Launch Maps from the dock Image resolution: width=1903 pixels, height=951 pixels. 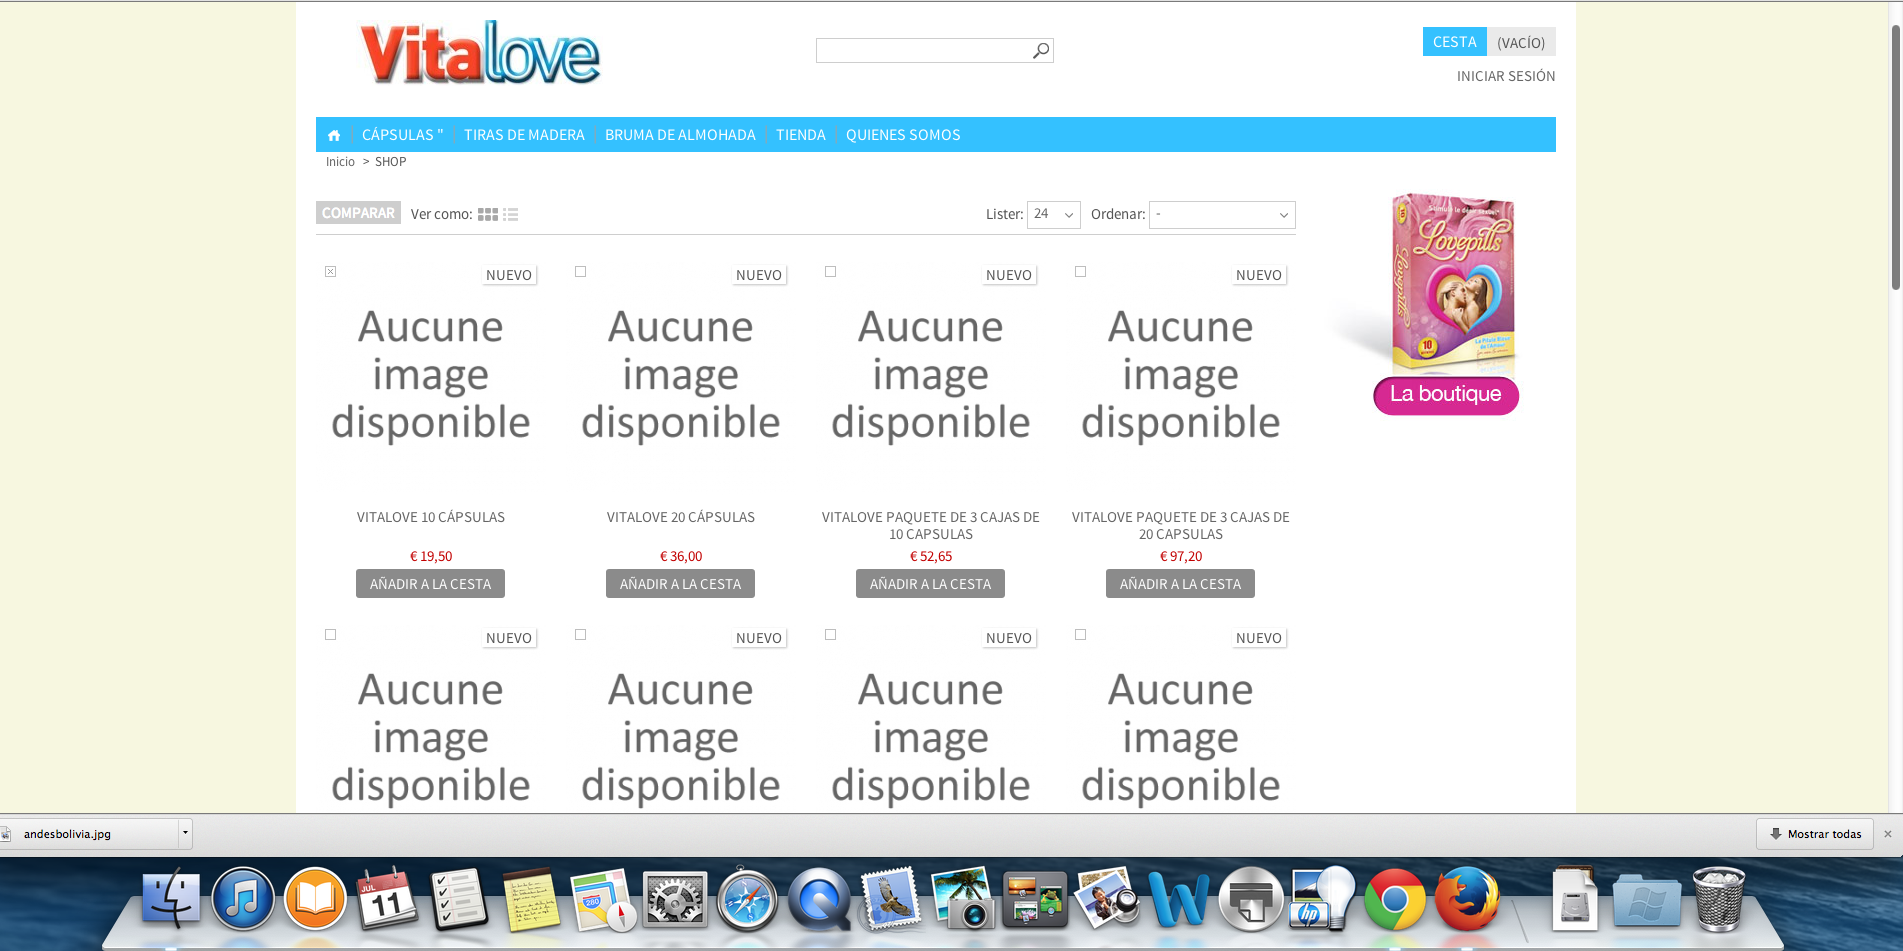point(603,899)
